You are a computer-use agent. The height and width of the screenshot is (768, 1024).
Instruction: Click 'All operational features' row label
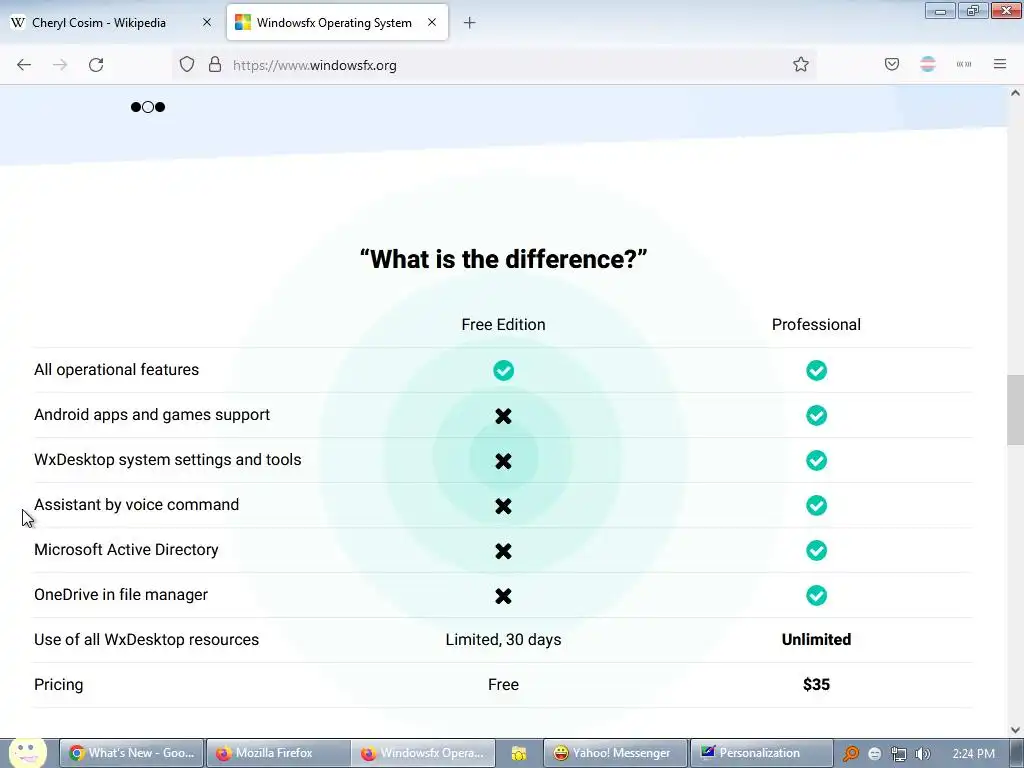[x=116, y=370]
